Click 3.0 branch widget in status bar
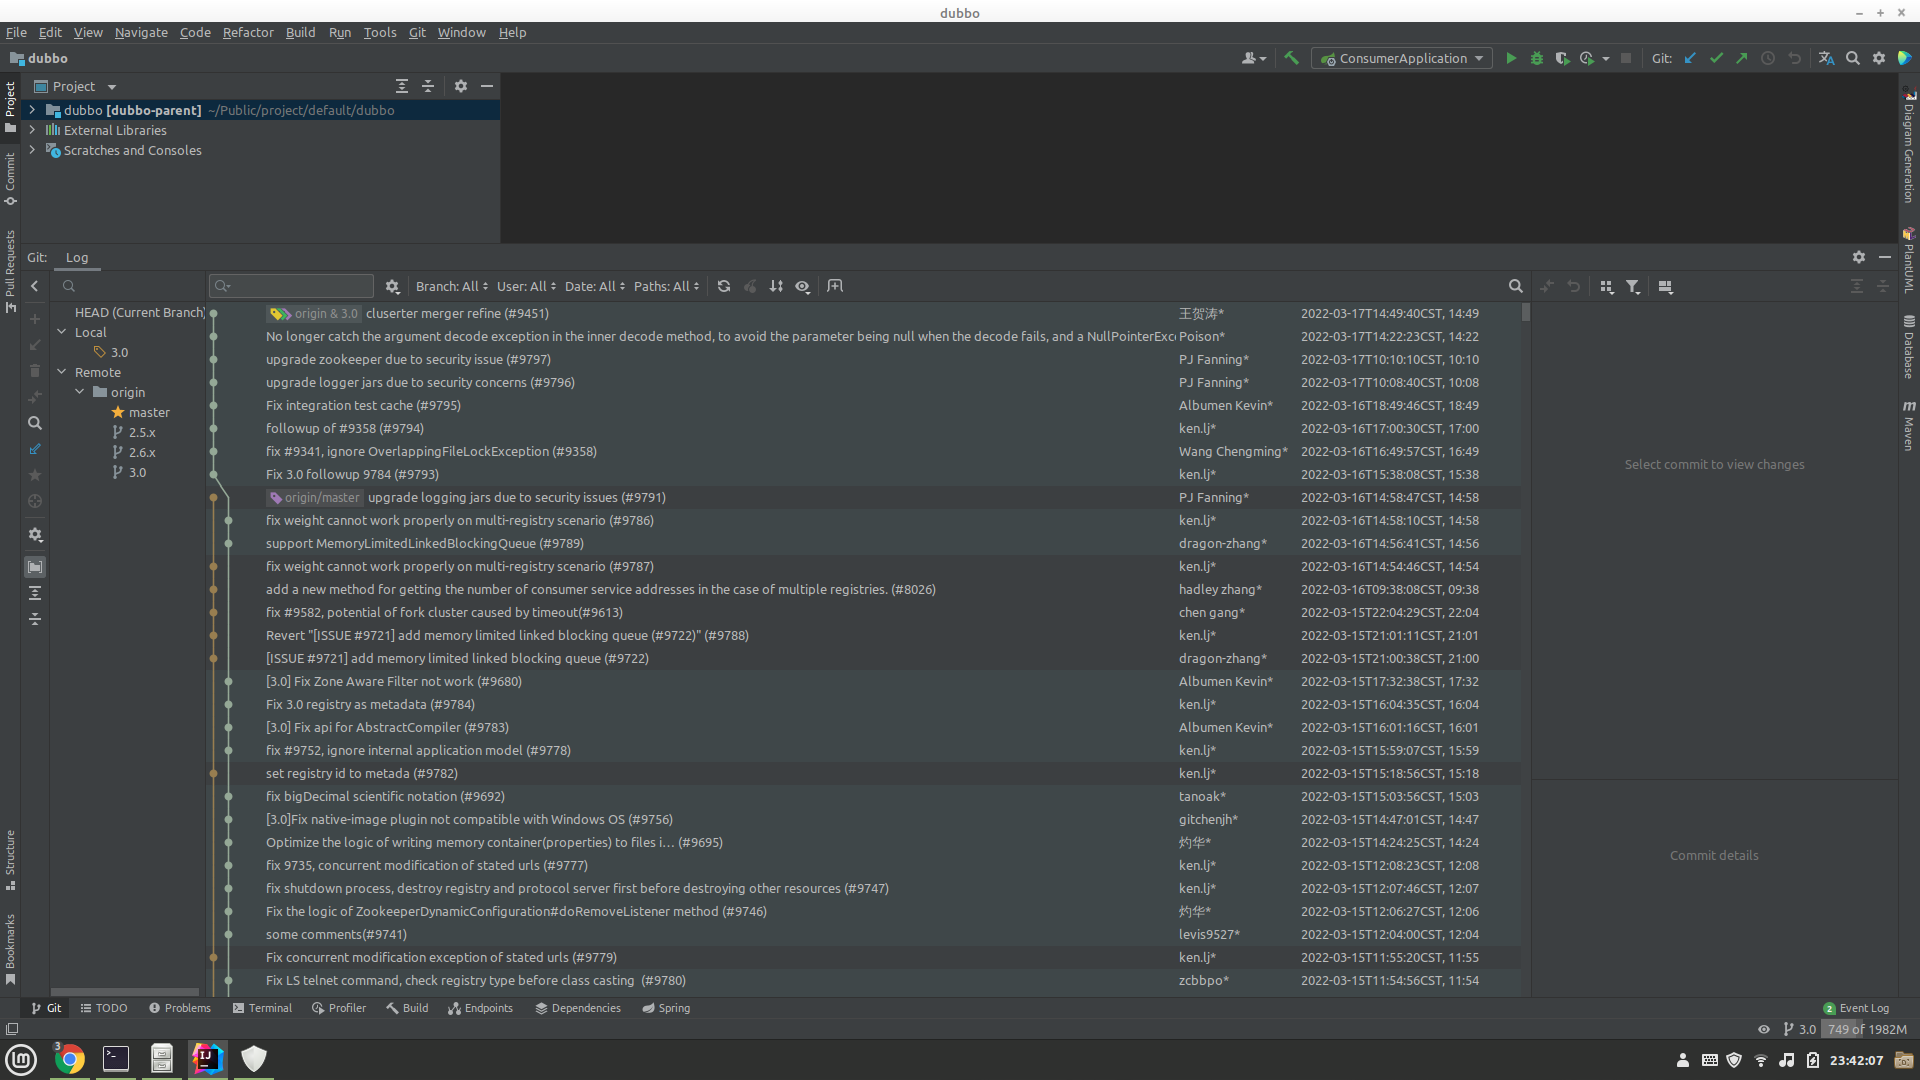The width and height of the screenshot is (1920, 1080). click(x=1799, y=1029)
